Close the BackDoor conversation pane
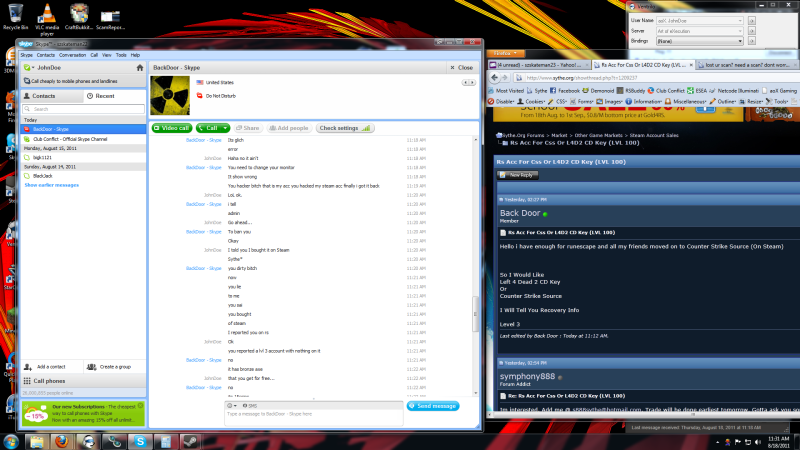Viewport: 800px width, 450px height. point(461,67)
